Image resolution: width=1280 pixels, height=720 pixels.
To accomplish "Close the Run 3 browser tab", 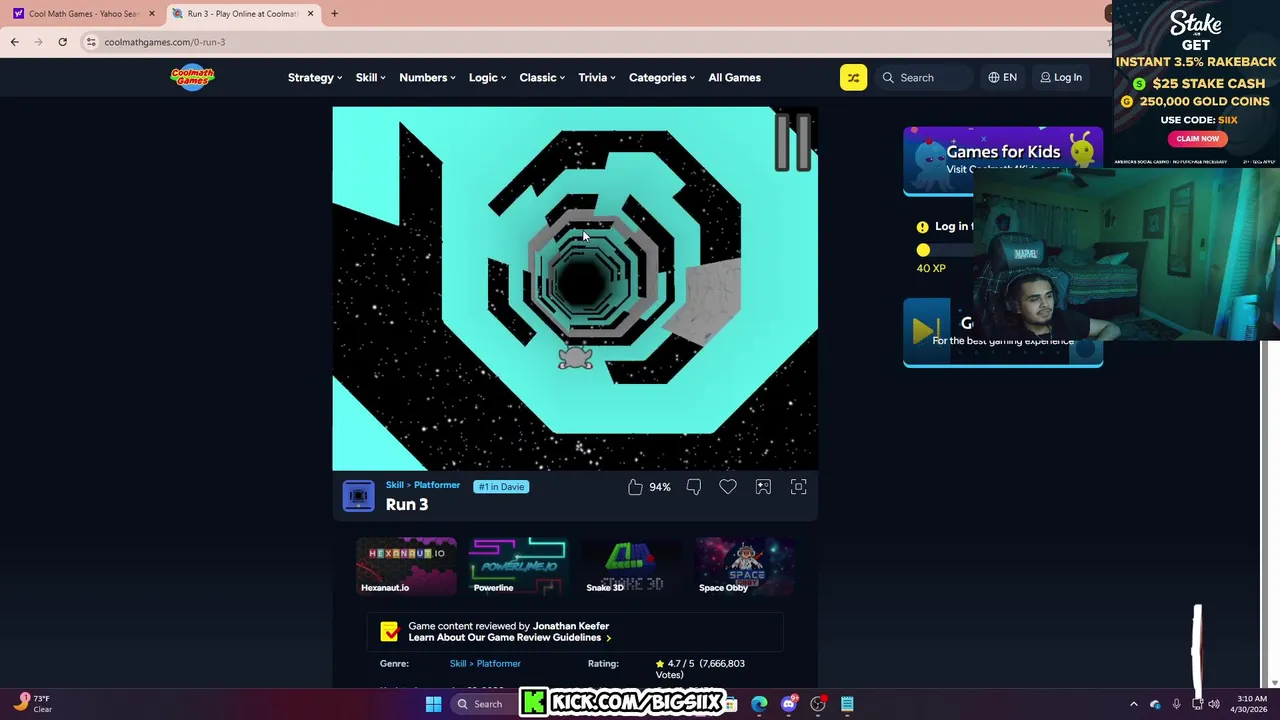I will tap(310, 14).
